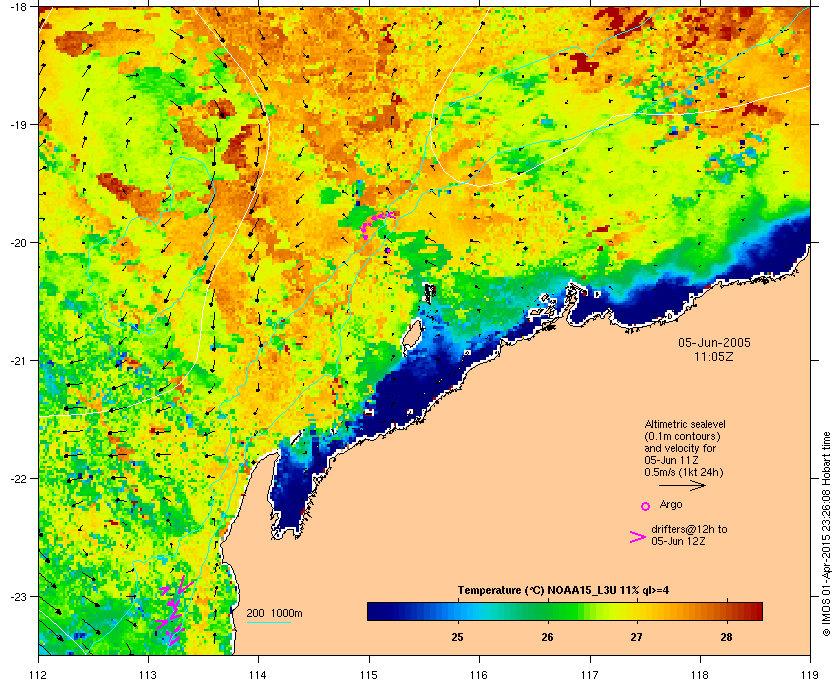
Task: Click color bar tick label 26
Action: coord(547,637)
